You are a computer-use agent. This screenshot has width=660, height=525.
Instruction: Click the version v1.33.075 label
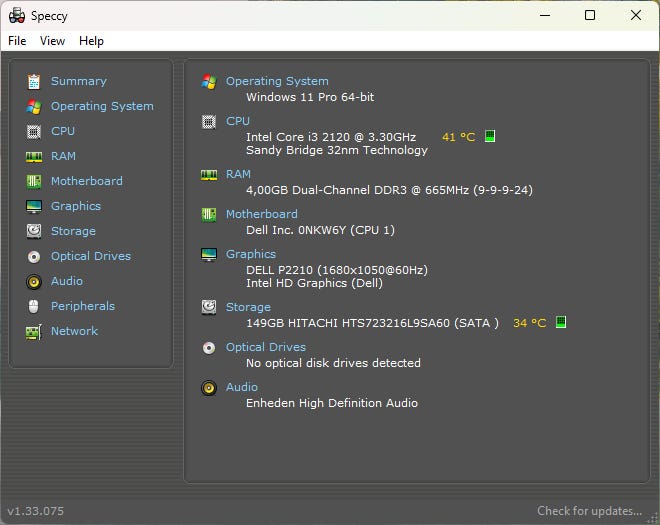36,511
